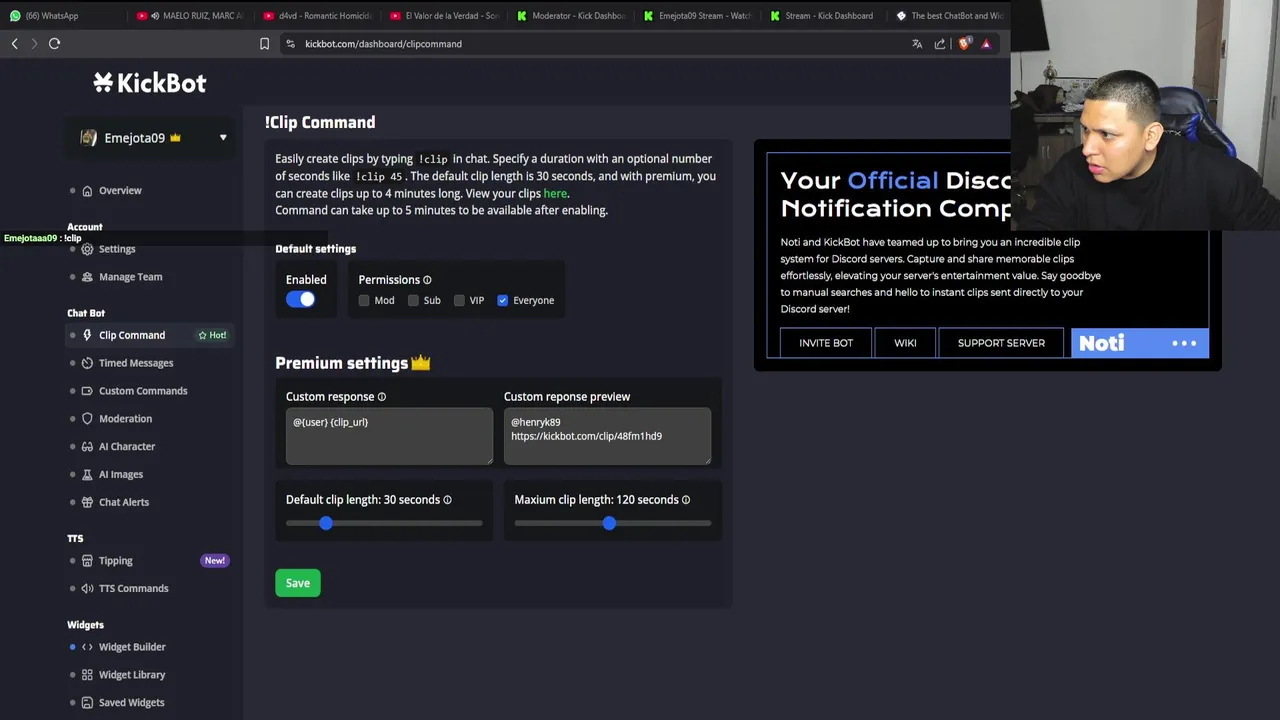Screen dimensions: 1280x720
Task: Click Custom response info icon
Action: tap(381, 397)
